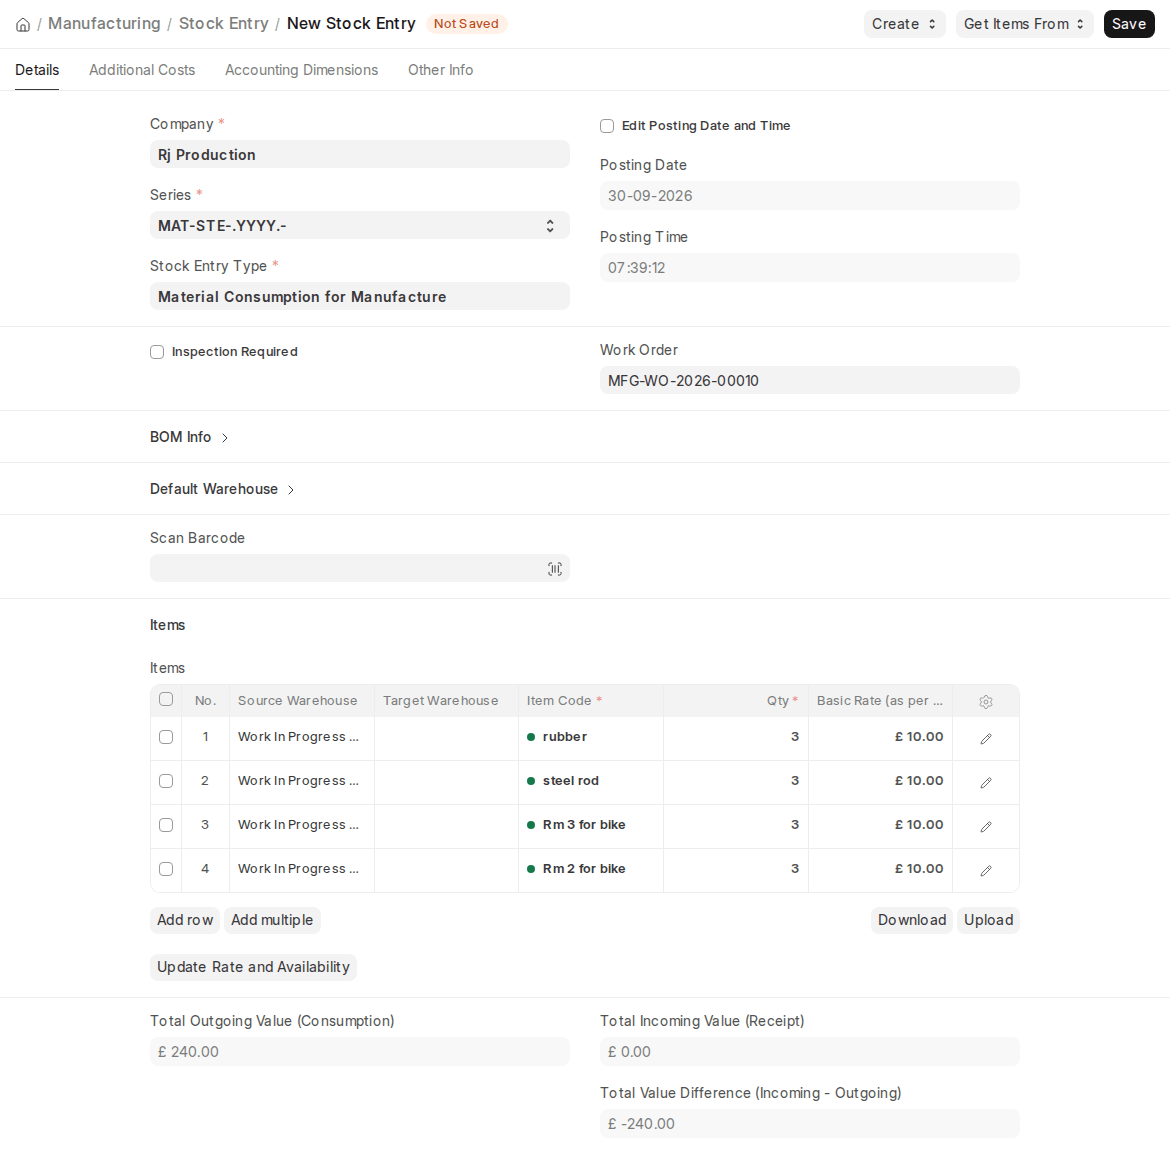Go to the home icon in breadcrumb
1170x1150 pixels.
click(23, 25)
